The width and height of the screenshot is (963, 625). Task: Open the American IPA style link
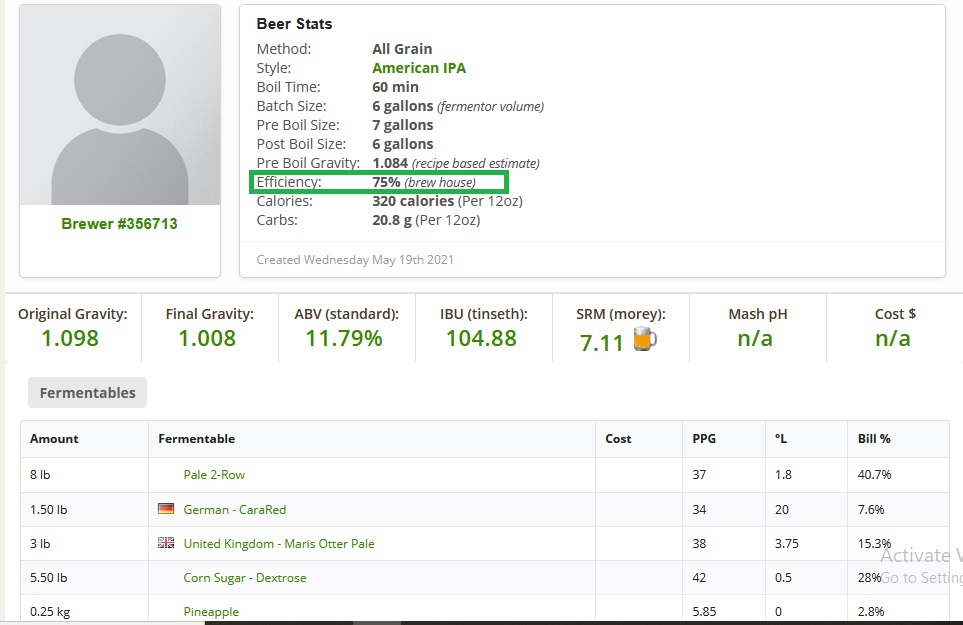pos(419,68)
